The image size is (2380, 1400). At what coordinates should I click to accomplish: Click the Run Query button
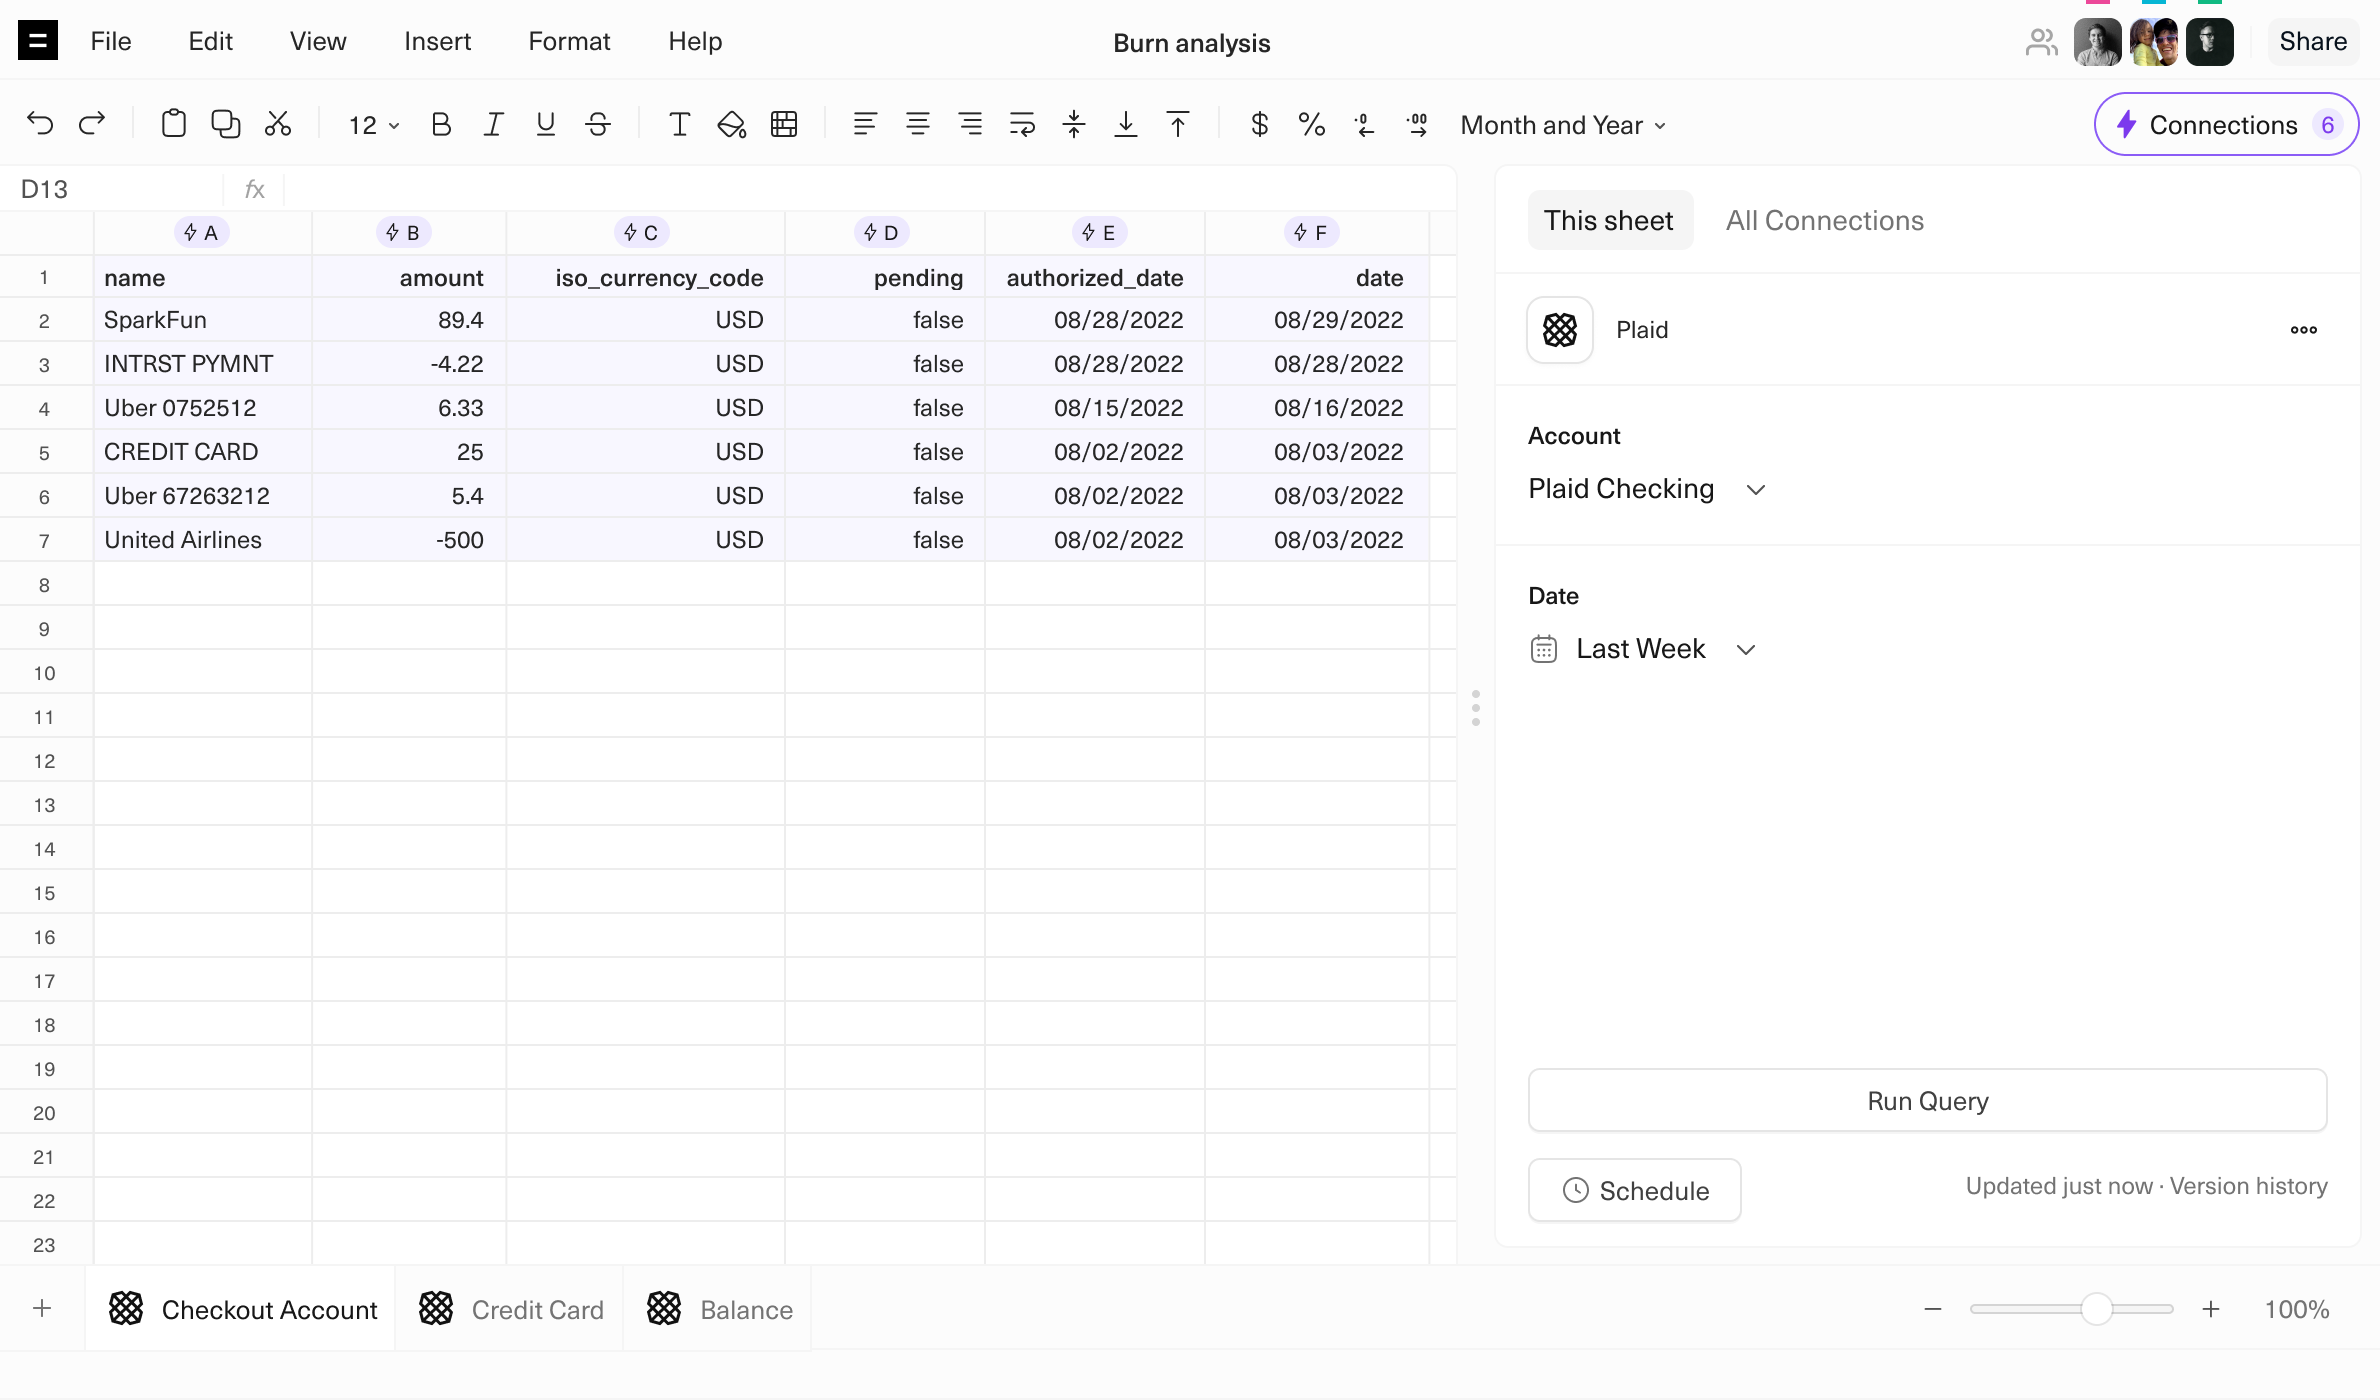coord(1927,1101)
